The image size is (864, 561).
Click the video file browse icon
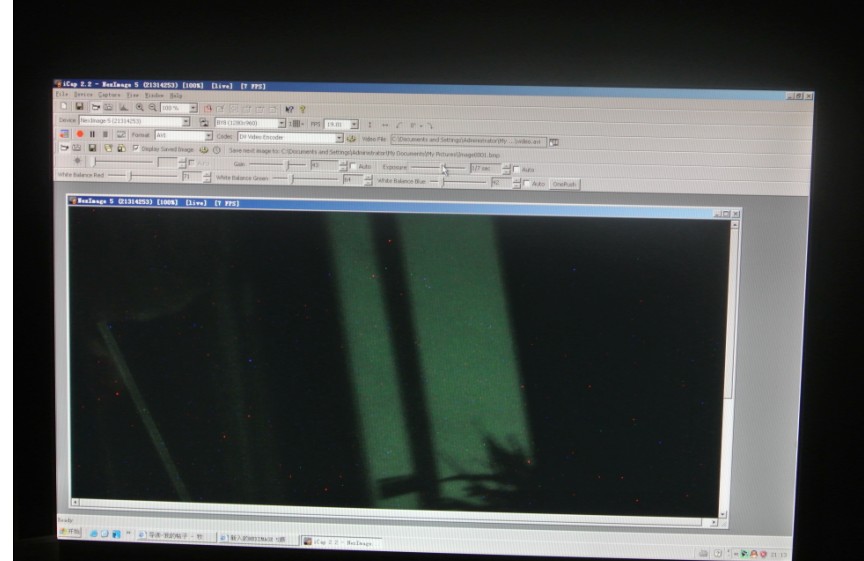coord(554,141)
